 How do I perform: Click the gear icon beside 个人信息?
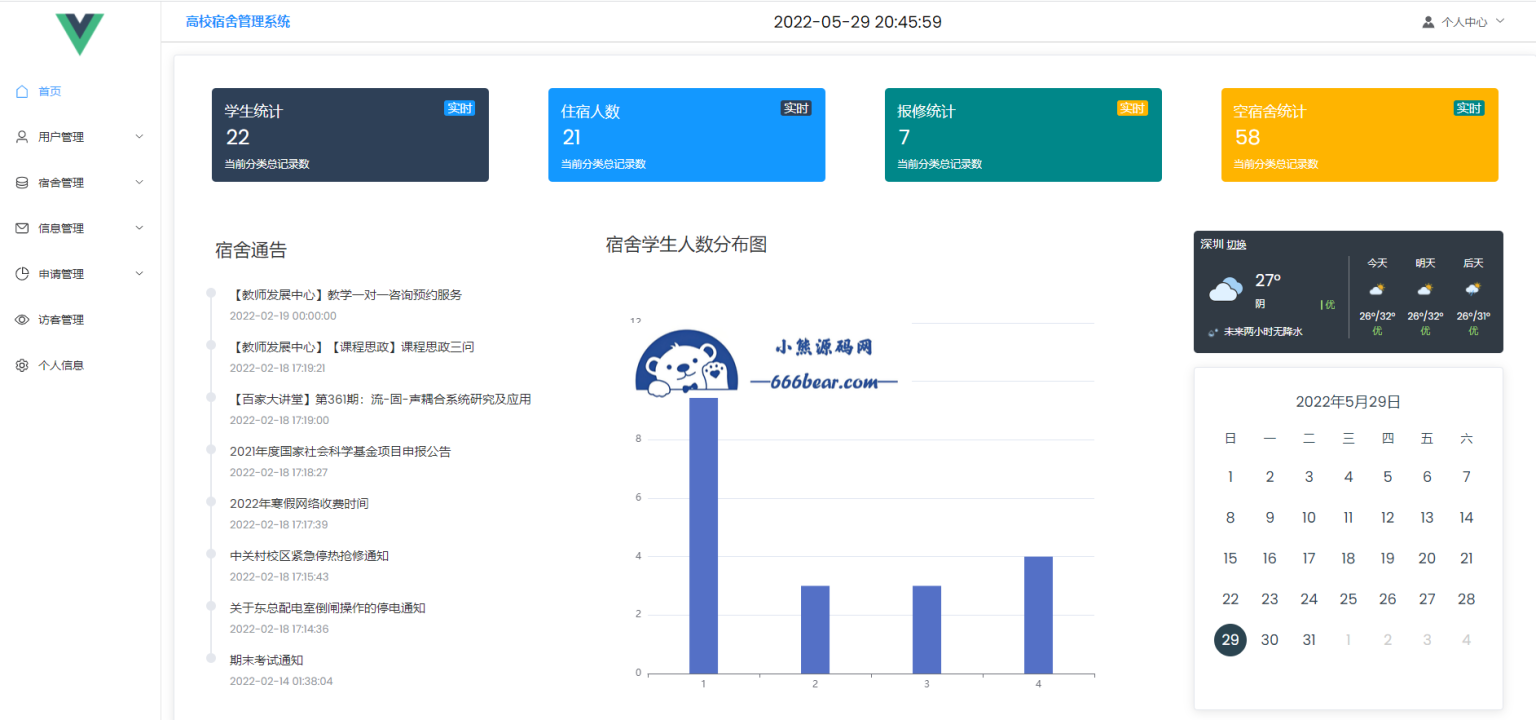(x=21, y=365)
